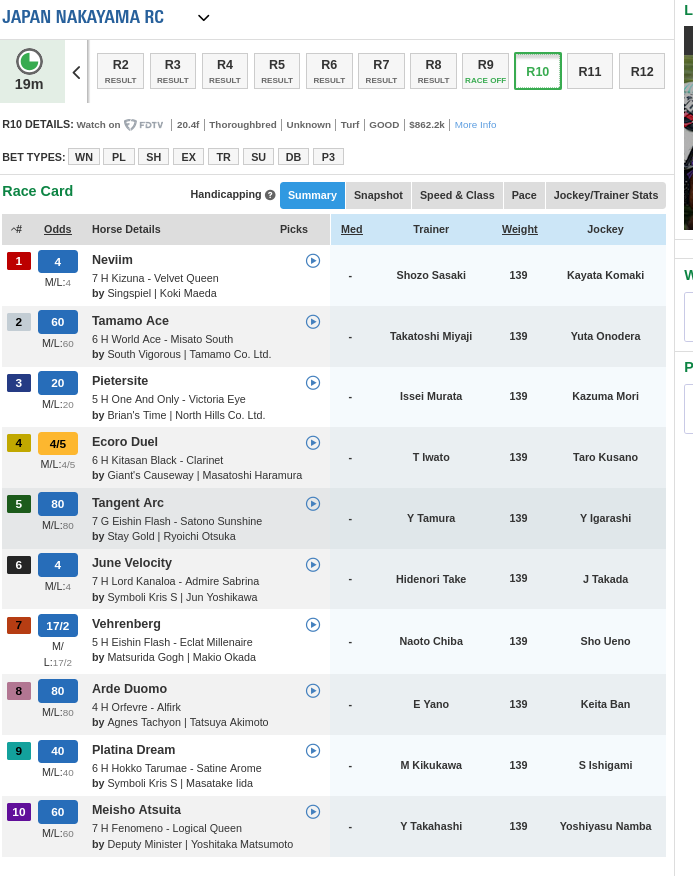Select the SU bet type

point(258,157)
